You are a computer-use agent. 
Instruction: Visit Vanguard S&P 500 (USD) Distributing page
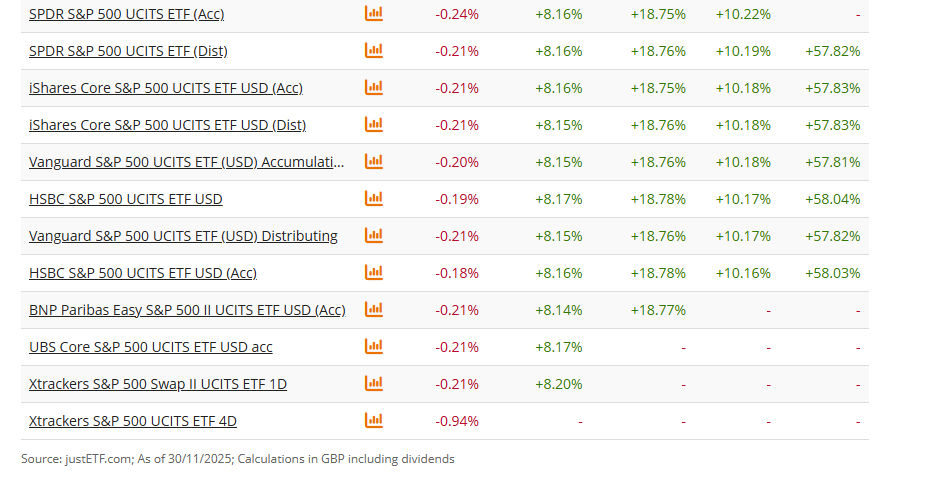point(183,236)
